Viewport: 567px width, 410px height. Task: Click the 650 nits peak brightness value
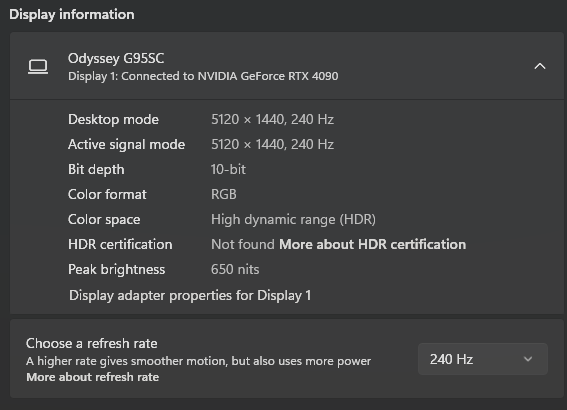[235, 269]
